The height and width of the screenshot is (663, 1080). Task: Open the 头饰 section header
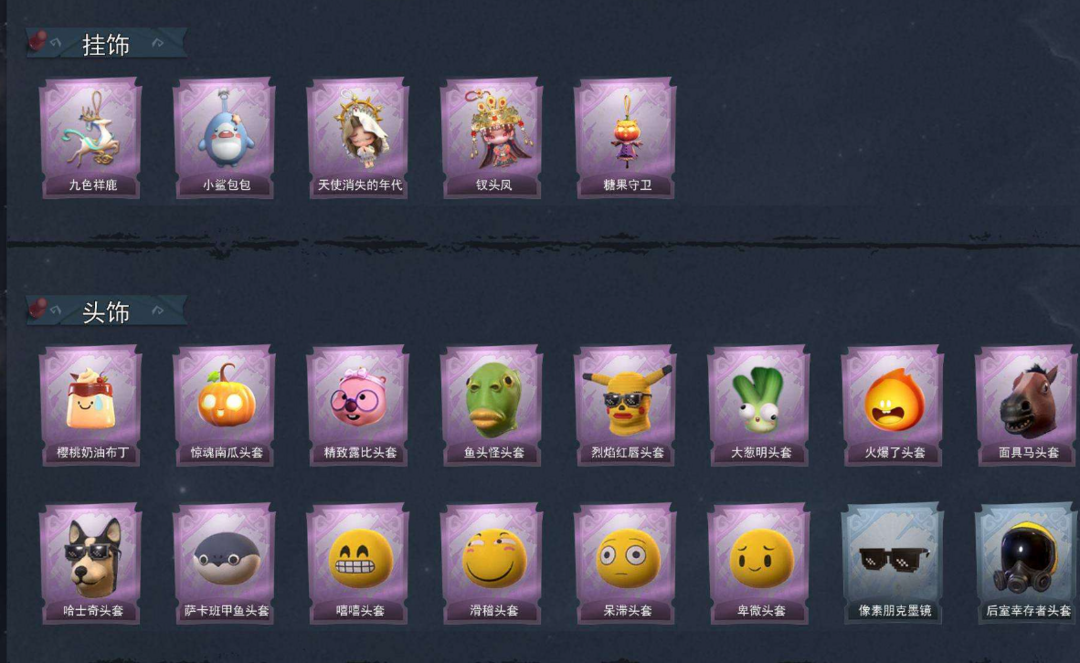106,311
